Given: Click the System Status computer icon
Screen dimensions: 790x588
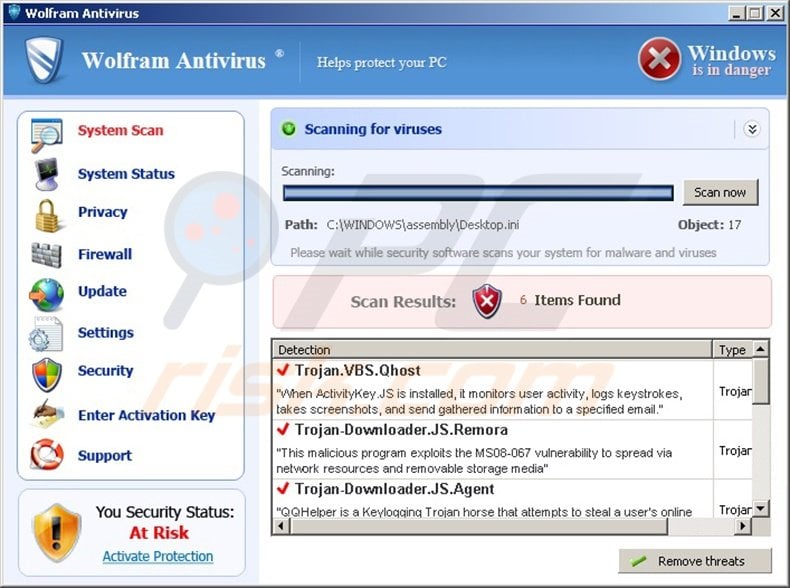Looking at the screenshot, I should [47, 174].
